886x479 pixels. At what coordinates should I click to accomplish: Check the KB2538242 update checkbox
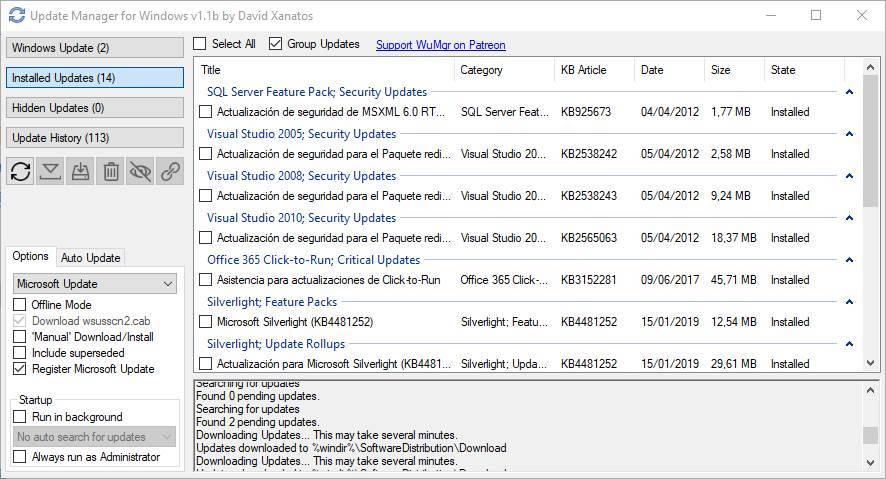(206, 154)
